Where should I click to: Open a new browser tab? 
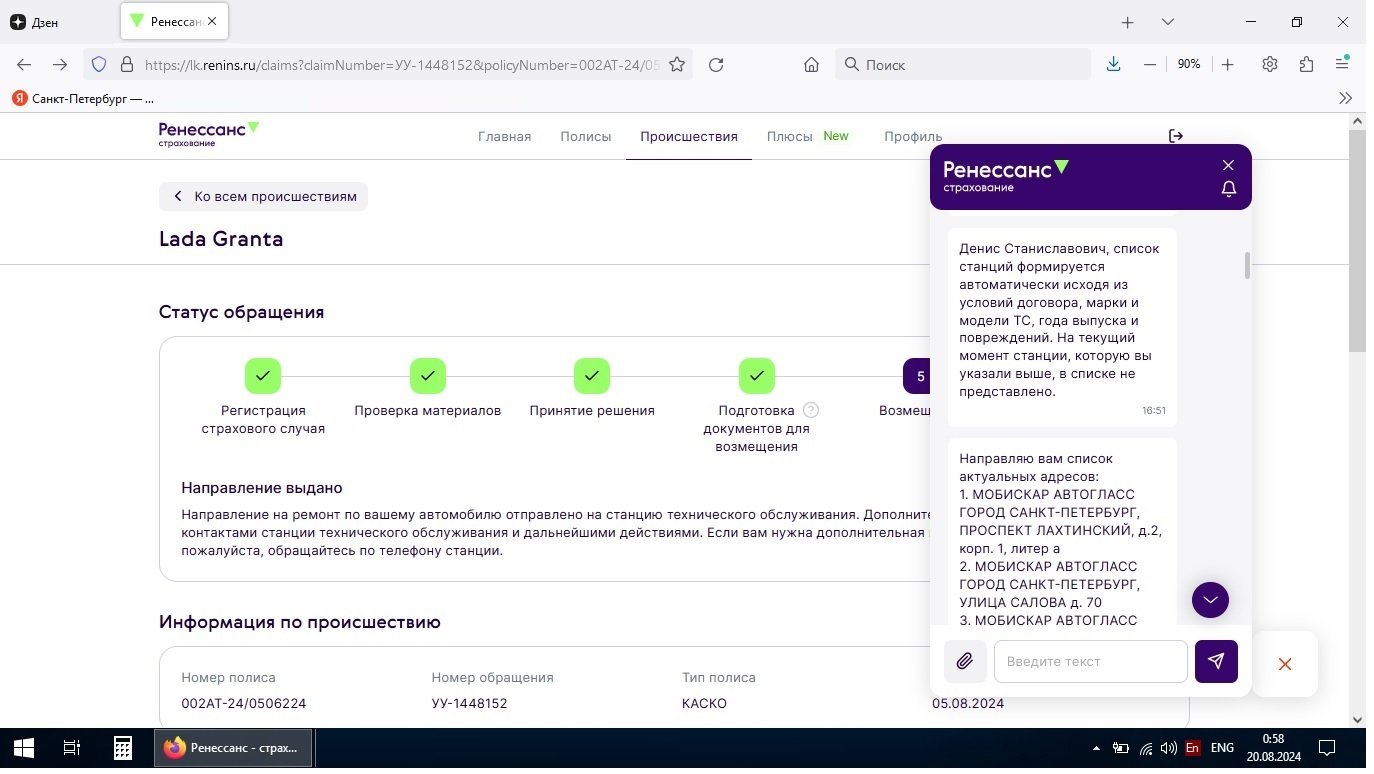[x=1127, y=22]
